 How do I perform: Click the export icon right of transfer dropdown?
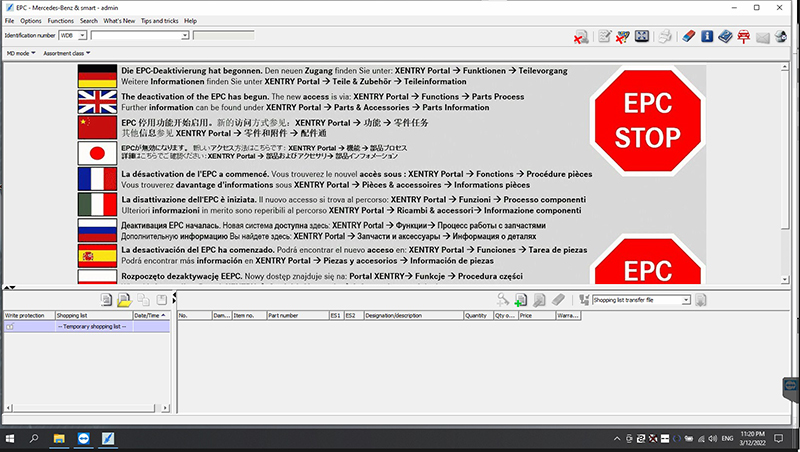[x=701, y=300]
